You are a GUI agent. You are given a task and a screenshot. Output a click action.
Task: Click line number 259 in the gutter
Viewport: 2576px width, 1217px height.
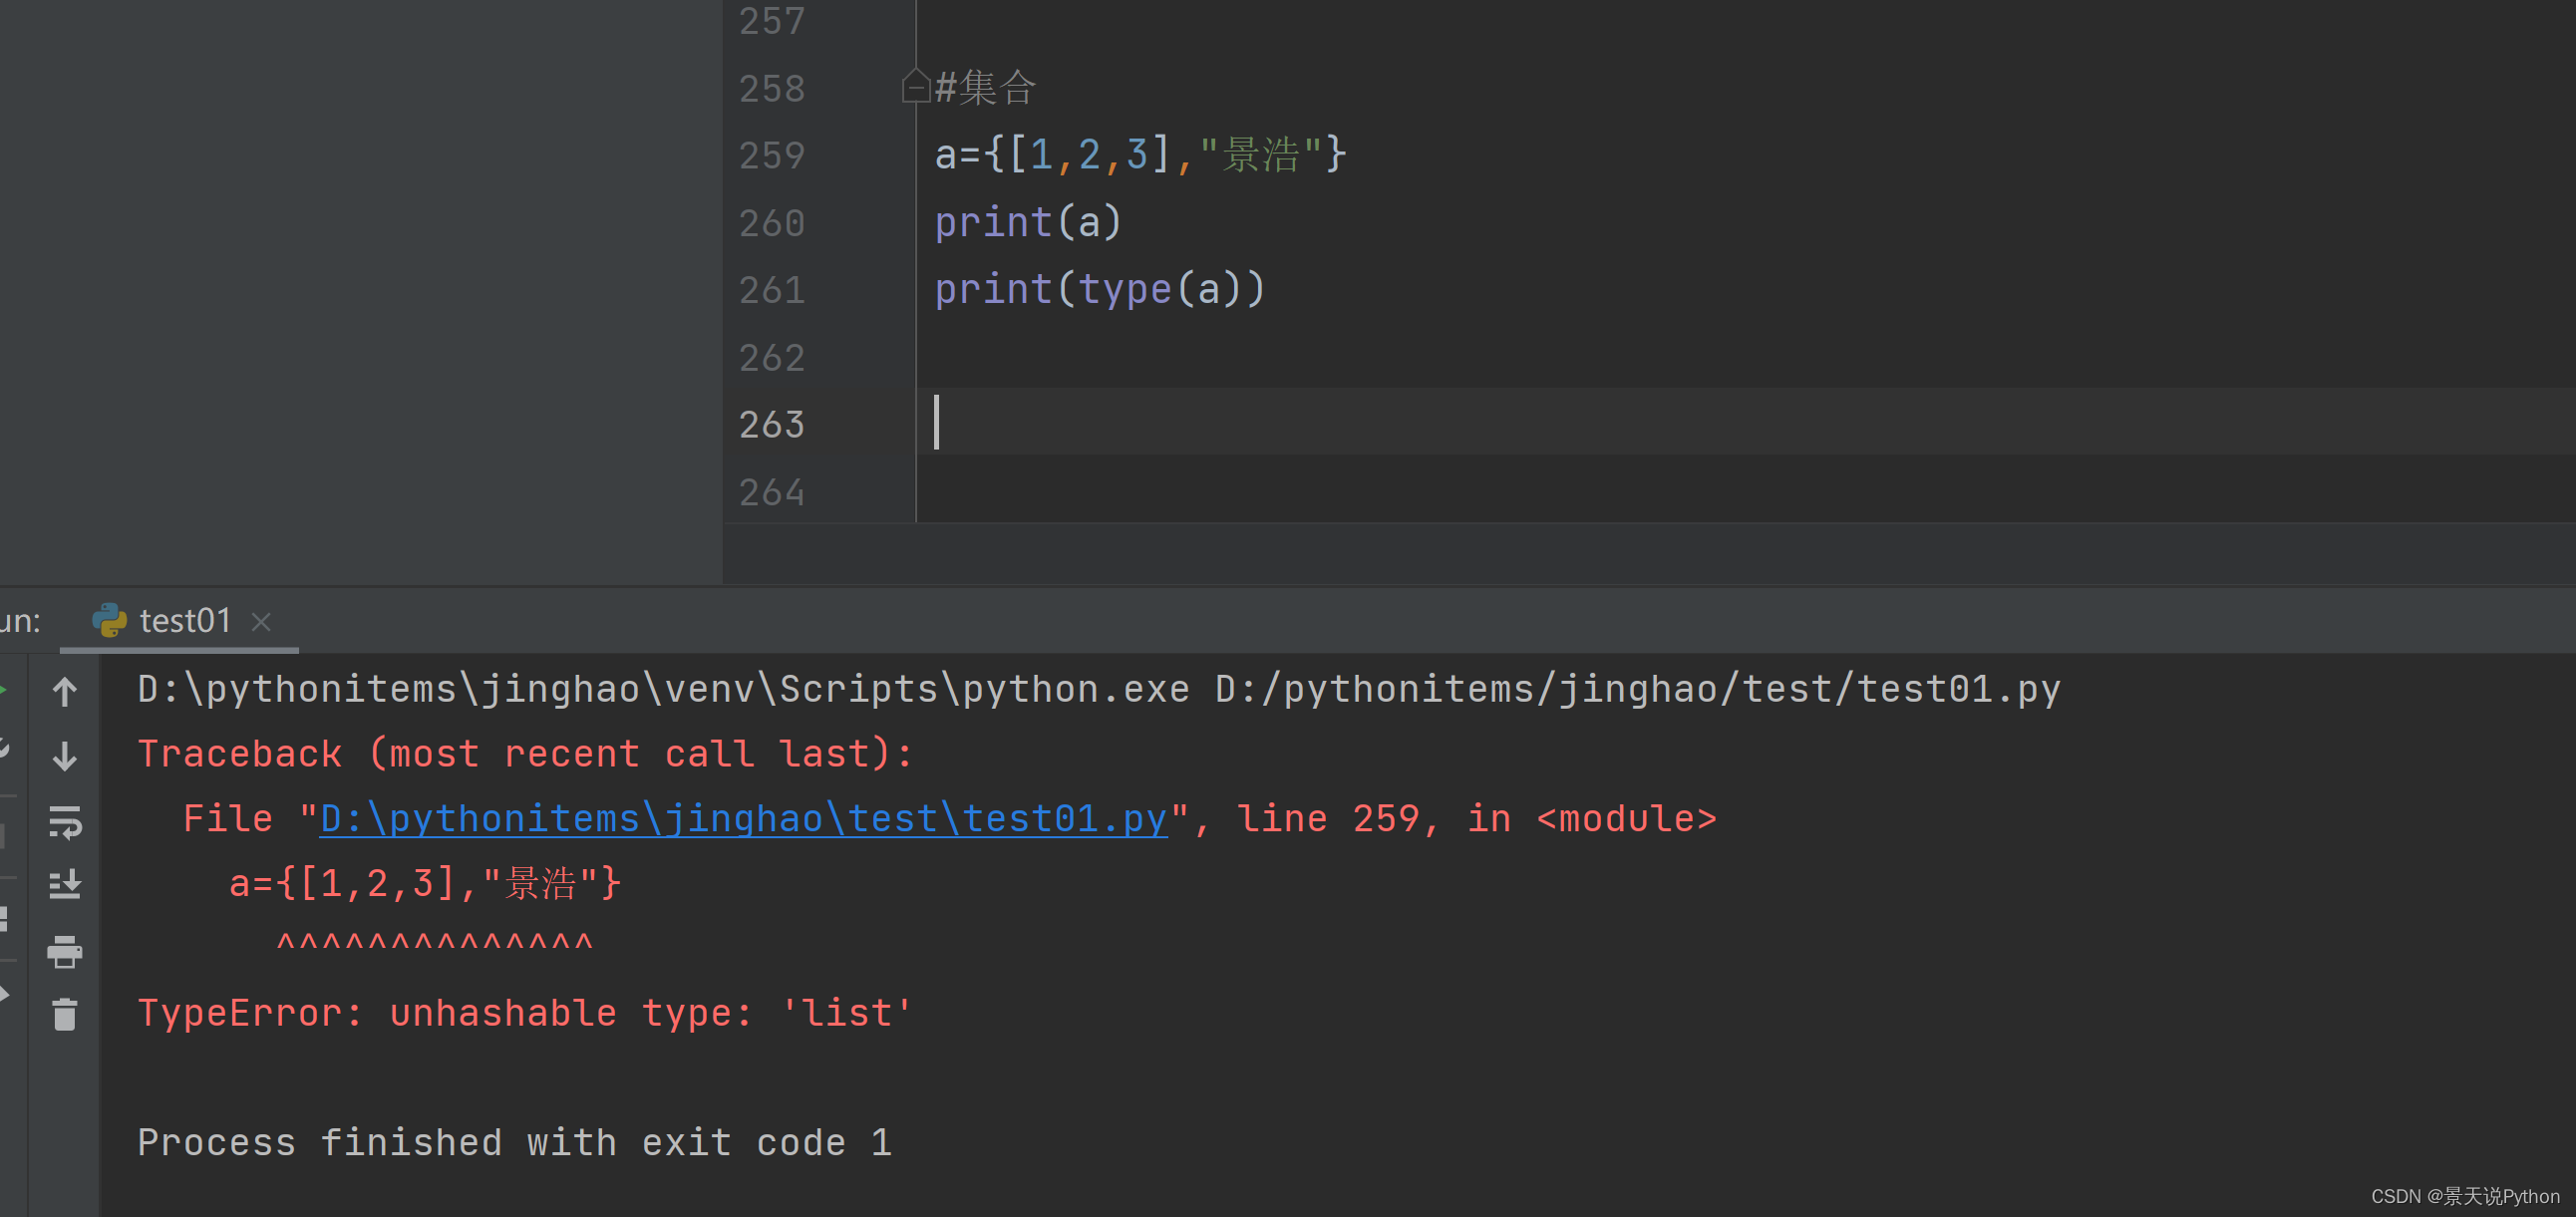tap(771, 155)
